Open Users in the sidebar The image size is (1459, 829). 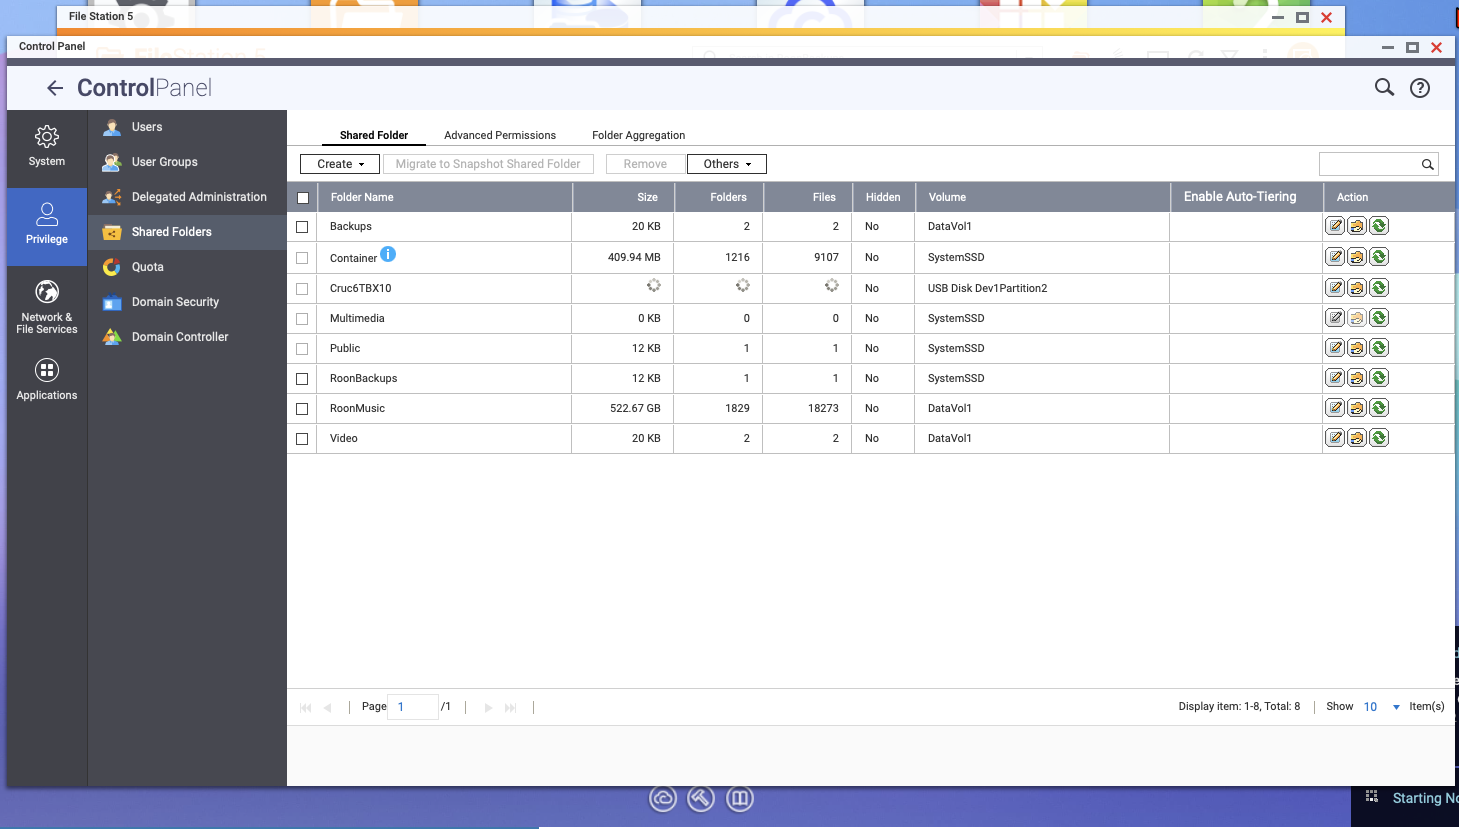(x=187, y=127)
